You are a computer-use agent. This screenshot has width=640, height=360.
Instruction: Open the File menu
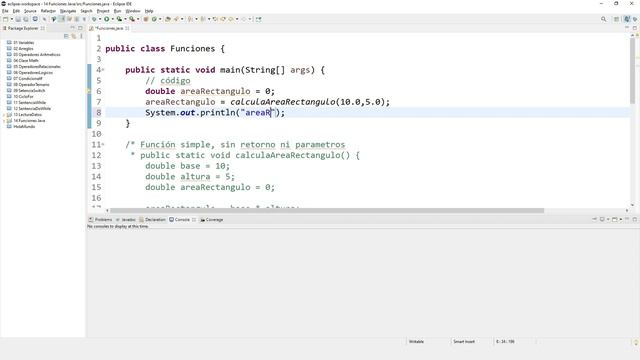5,11
